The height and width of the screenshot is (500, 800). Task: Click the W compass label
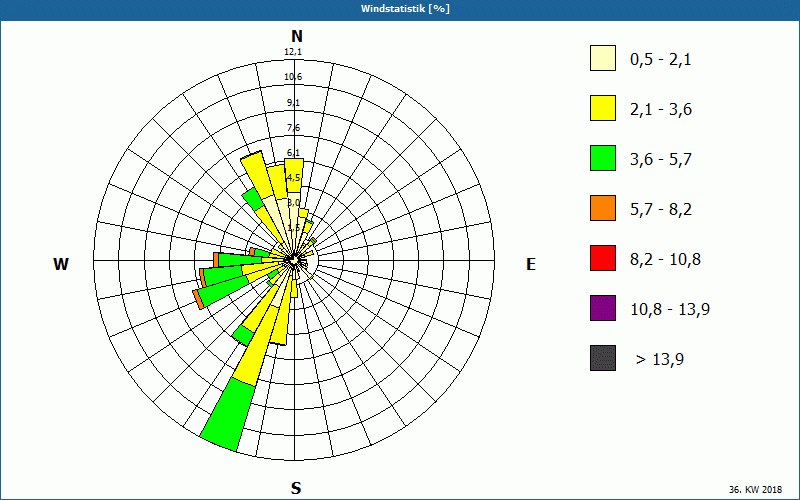coord(61,264)
